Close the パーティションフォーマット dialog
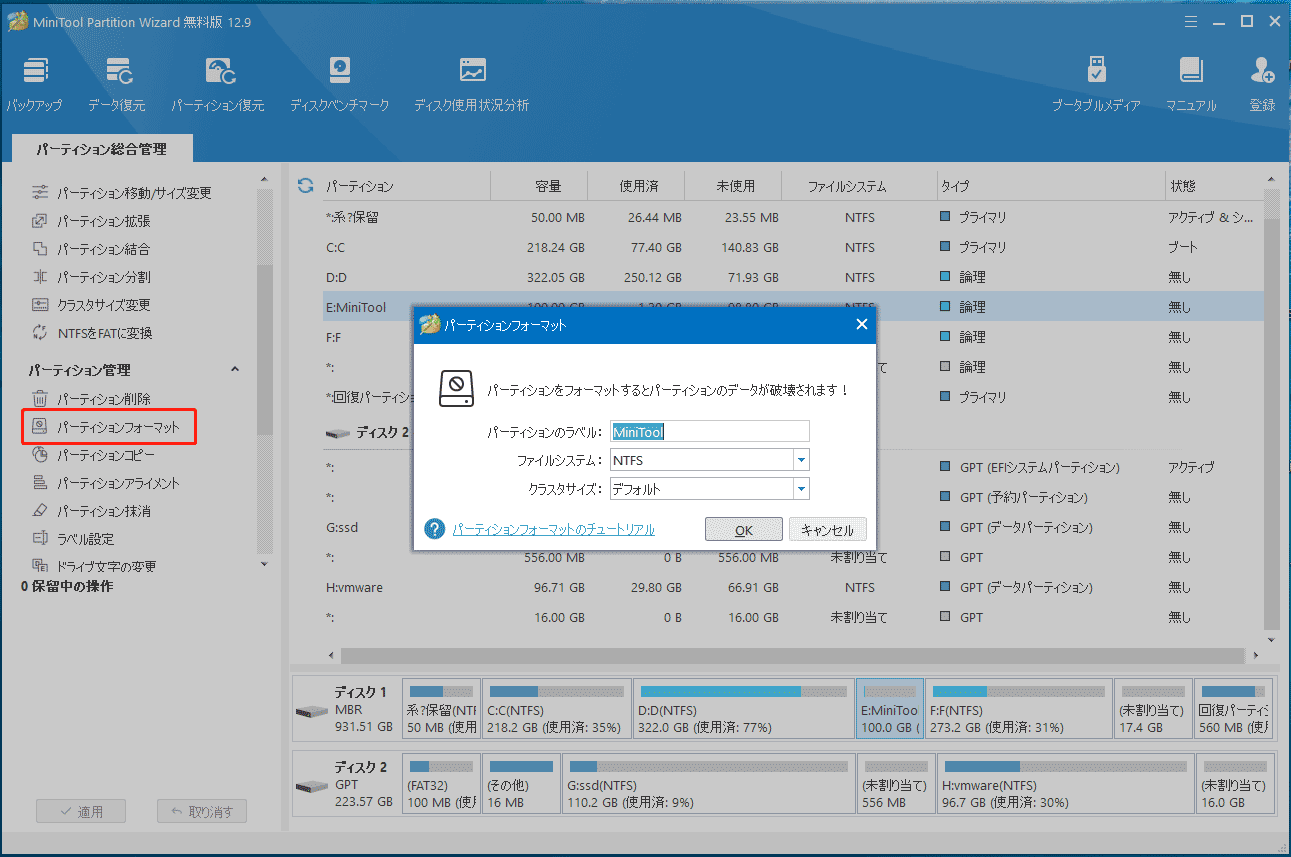The width and height of the screenshot is (1291, 857). coord(862,325)
